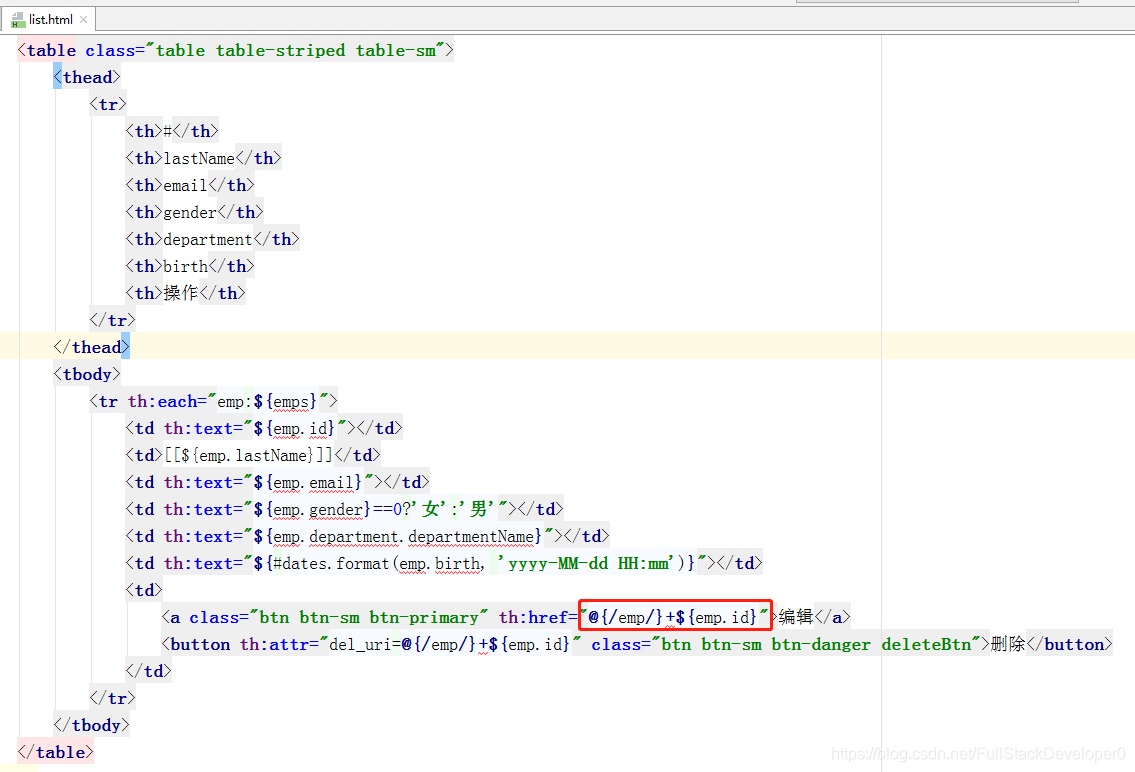1135x772 pixels.
Task: Click the emp.gender ternary expression line
Action: point(345,509)
